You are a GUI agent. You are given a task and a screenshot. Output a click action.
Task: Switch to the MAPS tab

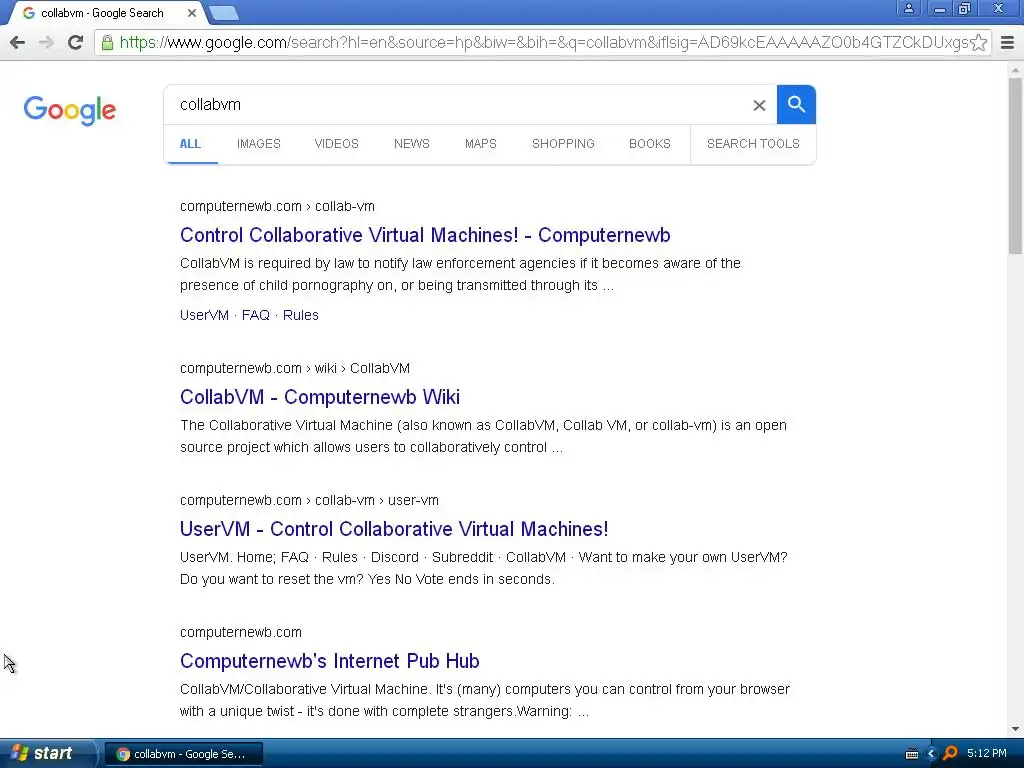click(481, 144)
